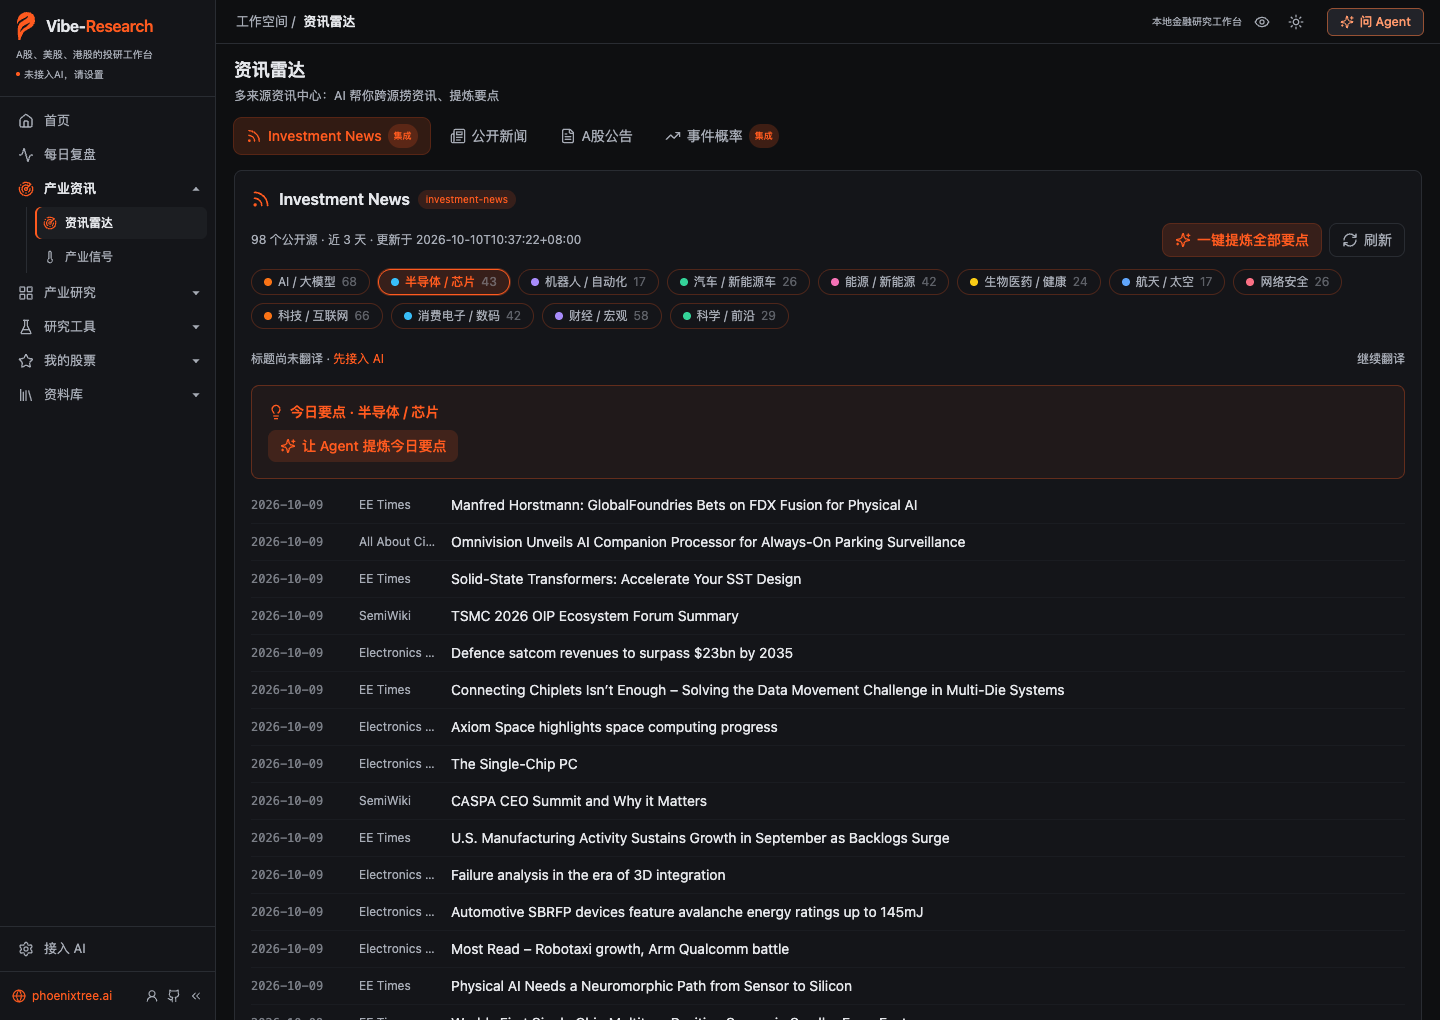Filter by 网络安全 category
The image size is (1440, 1020).
point(1288,282)
